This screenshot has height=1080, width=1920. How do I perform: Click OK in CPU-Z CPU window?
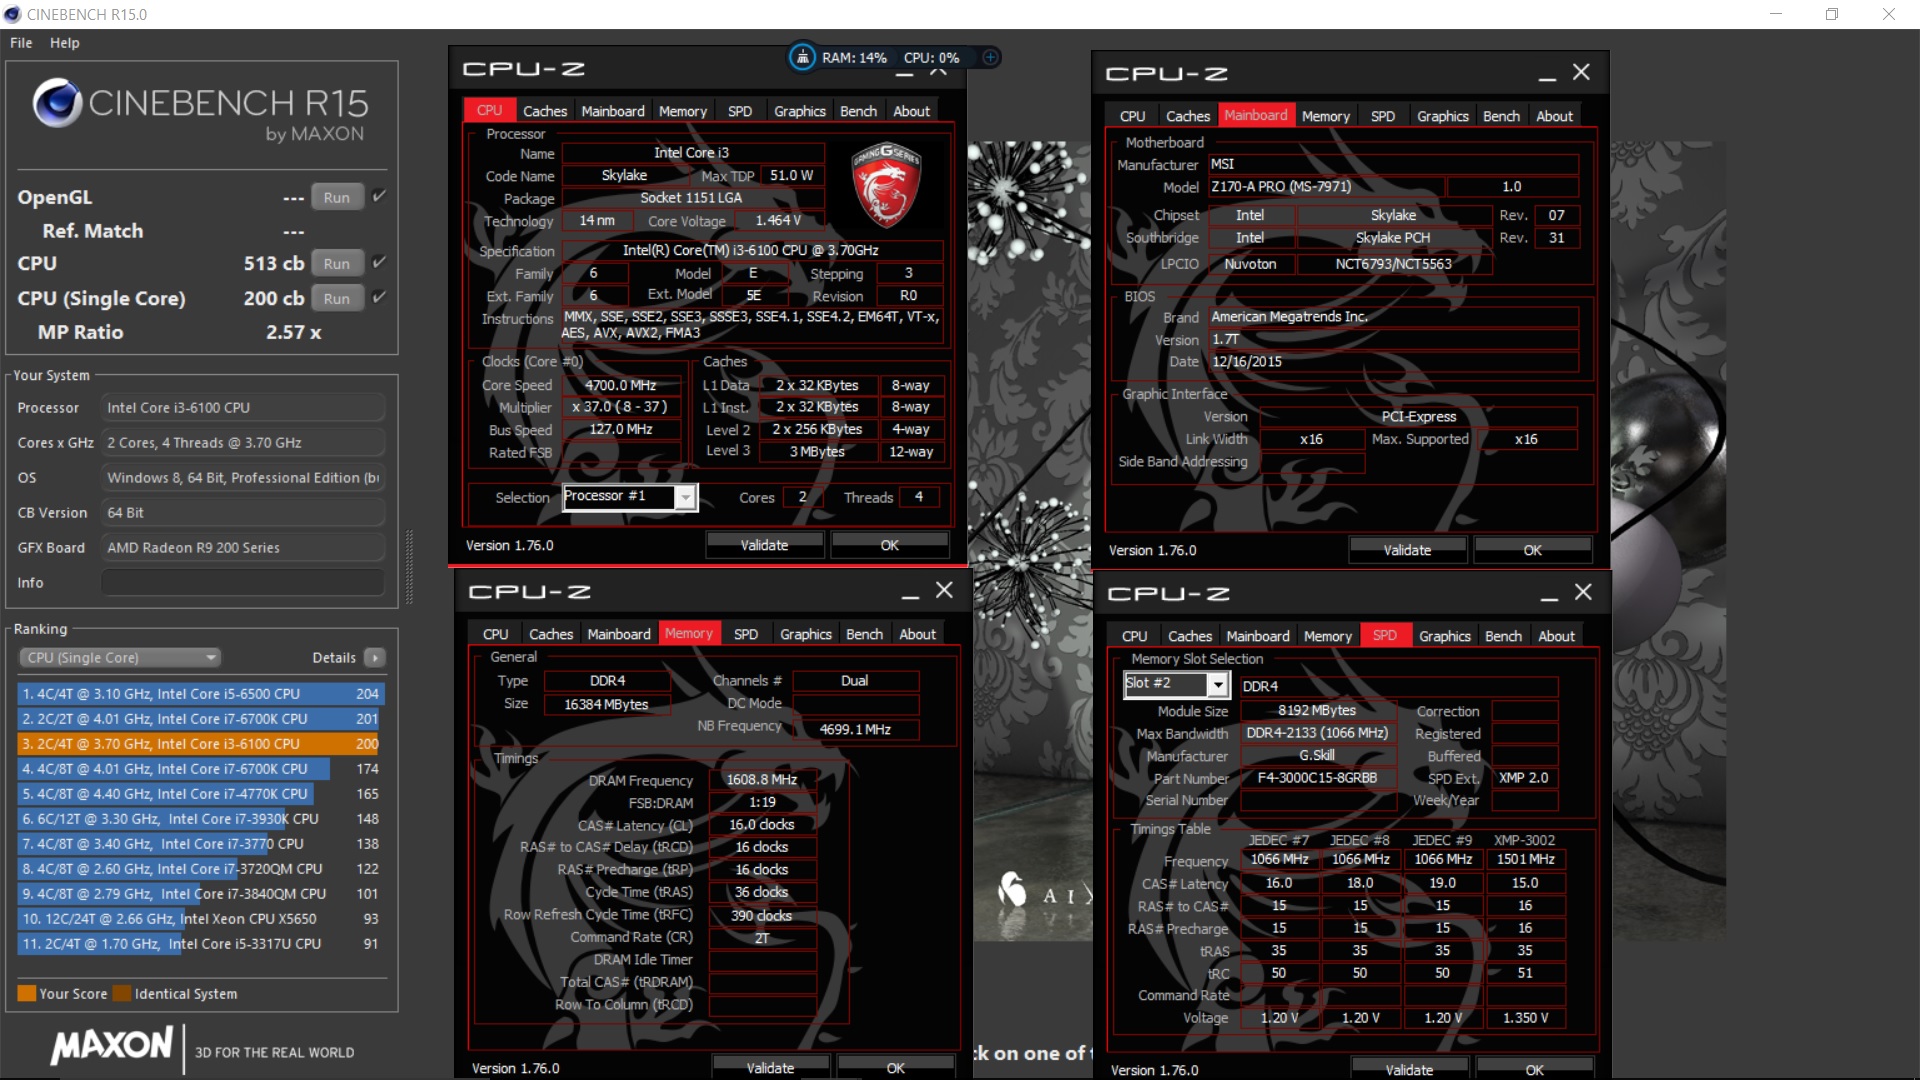889,545
